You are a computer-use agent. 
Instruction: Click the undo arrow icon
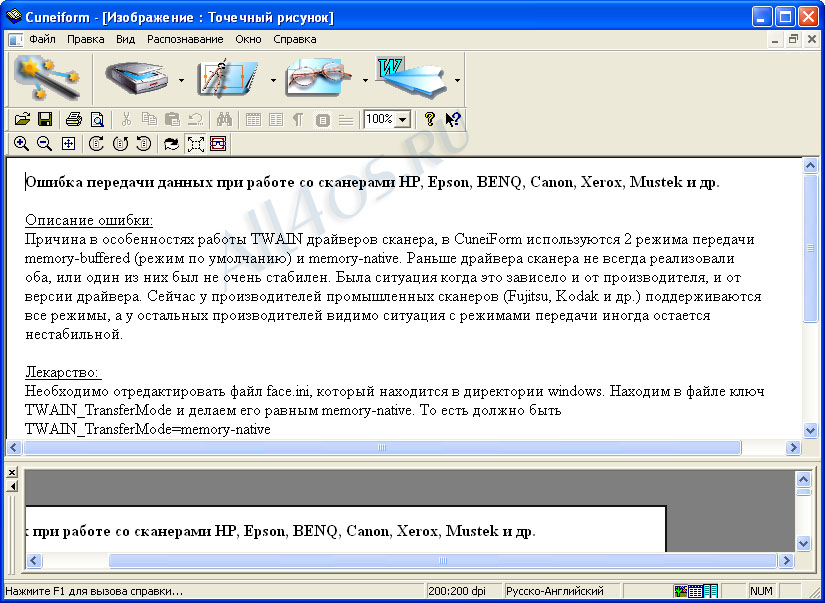[196, 119]
